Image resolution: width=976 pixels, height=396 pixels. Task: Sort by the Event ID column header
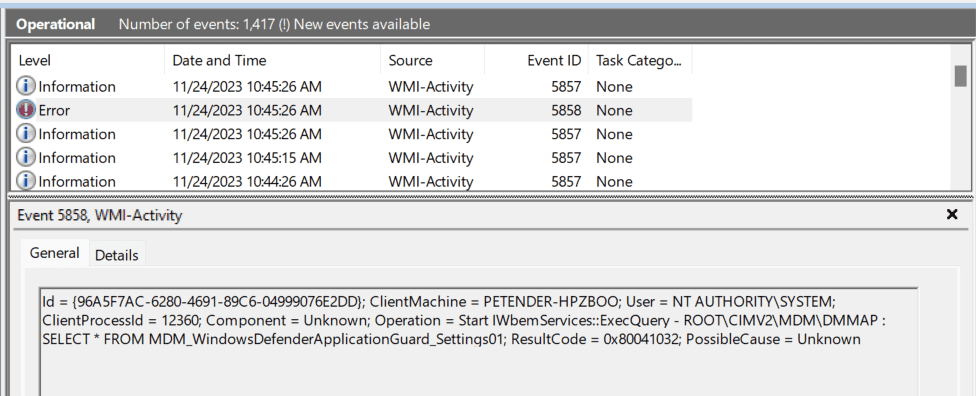pos(537,60)
